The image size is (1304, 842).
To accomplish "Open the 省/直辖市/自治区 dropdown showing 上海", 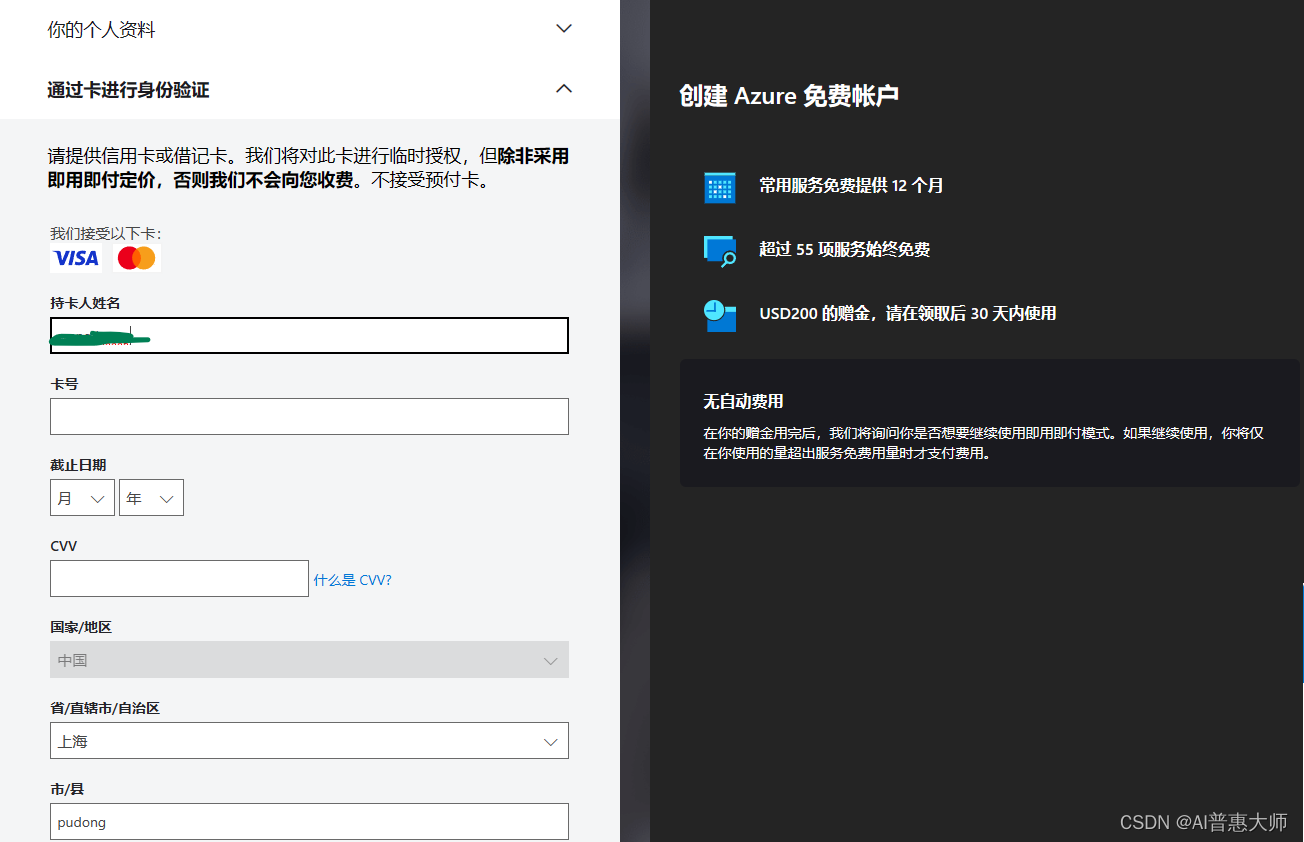I will 309,741.
